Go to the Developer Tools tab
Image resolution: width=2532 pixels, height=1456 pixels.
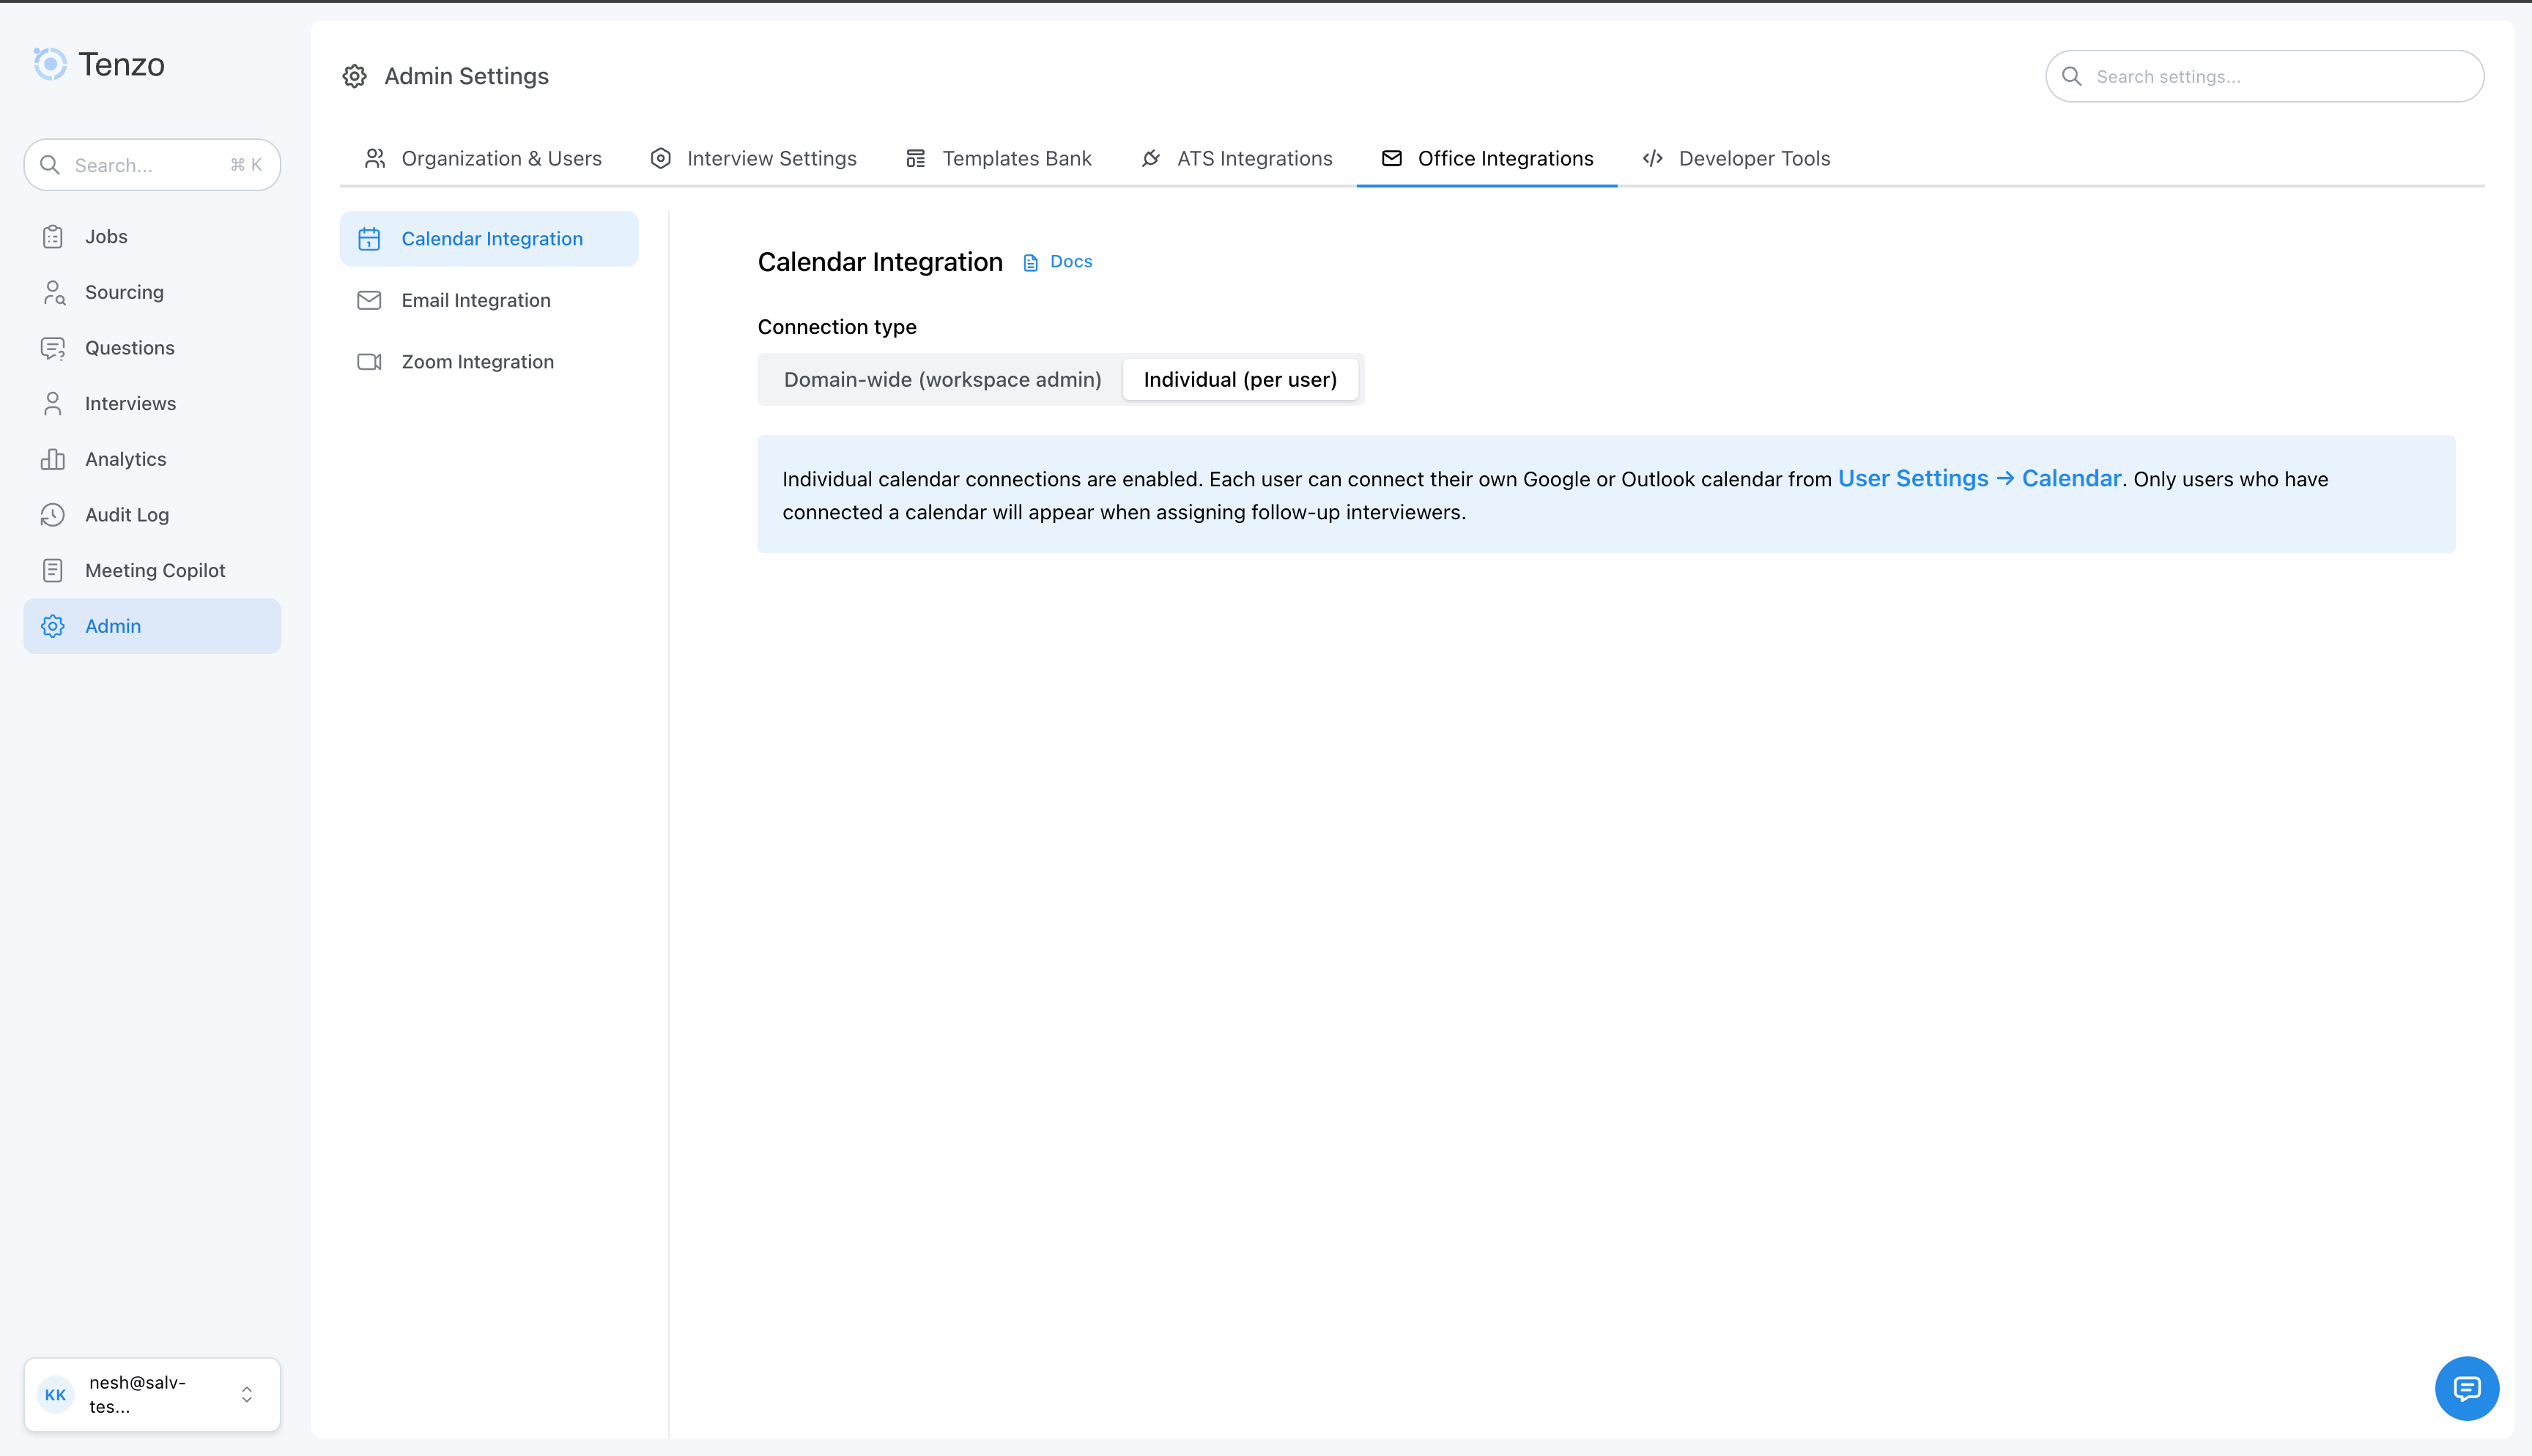point(1736,158)
